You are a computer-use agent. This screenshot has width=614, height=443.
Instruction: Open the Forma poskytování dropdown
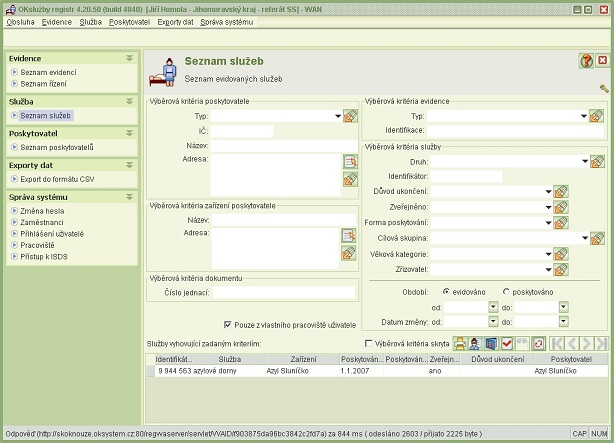tap(548, 222)
